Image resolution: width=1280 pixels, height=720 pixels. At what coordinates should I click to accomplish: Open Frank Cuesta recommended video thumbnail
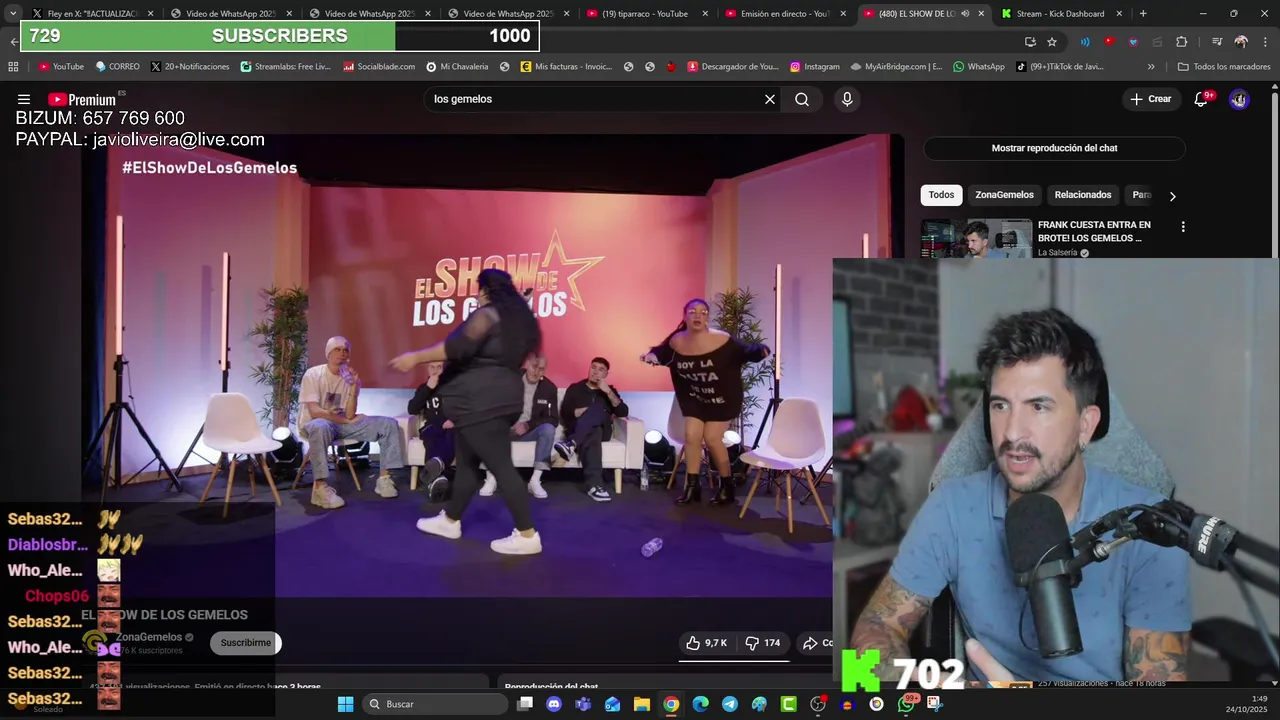coord(976,238)
